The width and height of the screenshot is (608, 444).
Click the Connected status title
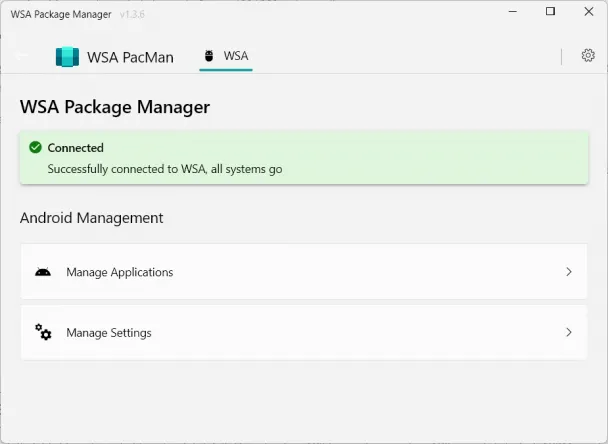(76, 148)
